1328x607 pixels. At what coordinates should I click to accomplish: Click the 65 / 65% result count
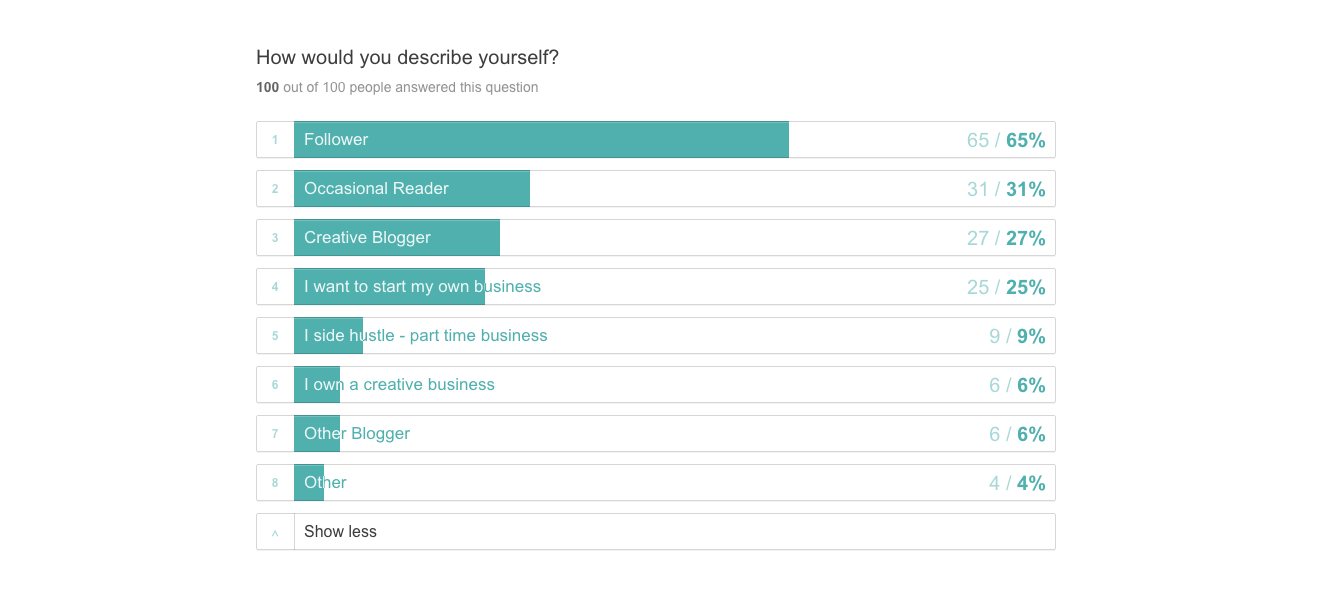click(1006, 140)
